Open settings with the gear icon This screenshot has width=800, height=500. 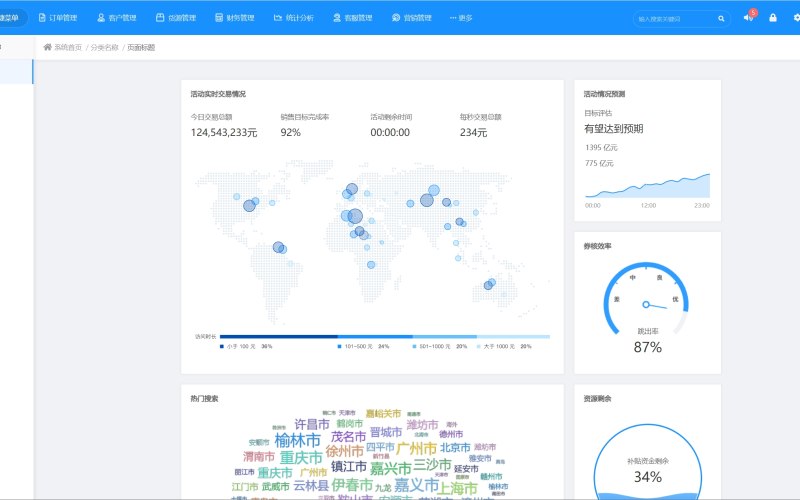coord(797,18)
